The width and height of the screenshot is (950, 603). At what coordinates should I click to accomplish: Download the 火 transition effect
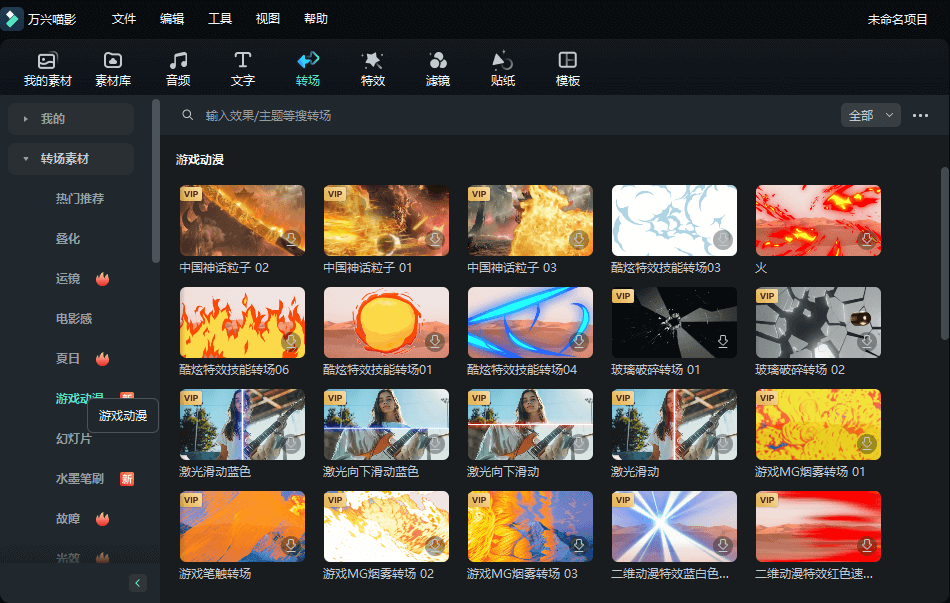(x=867, y=240)
